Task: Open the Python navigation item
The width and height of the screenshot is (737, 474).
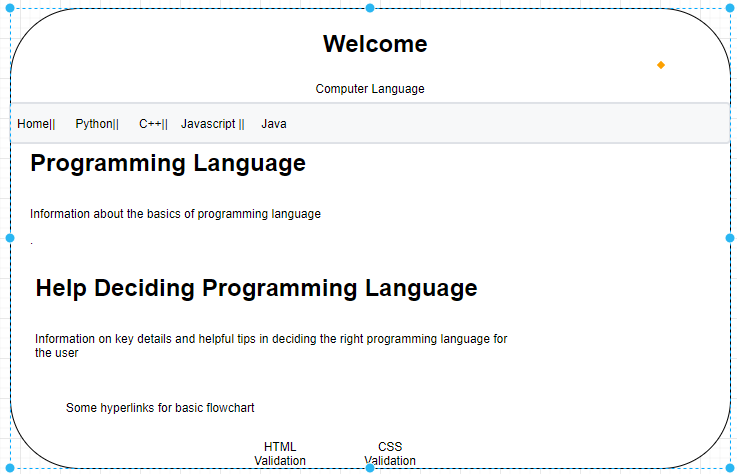Action: tap(97, 124)
